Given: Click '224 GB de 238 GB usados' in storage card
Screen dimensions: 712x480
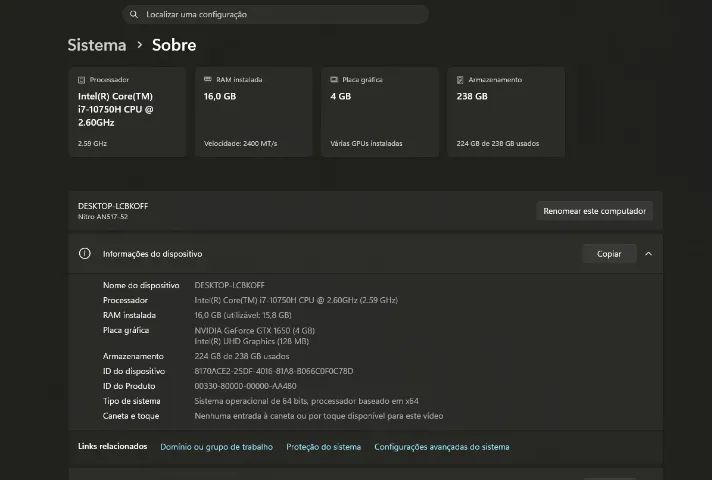Looking at the screenshot, I should point(498,144).
